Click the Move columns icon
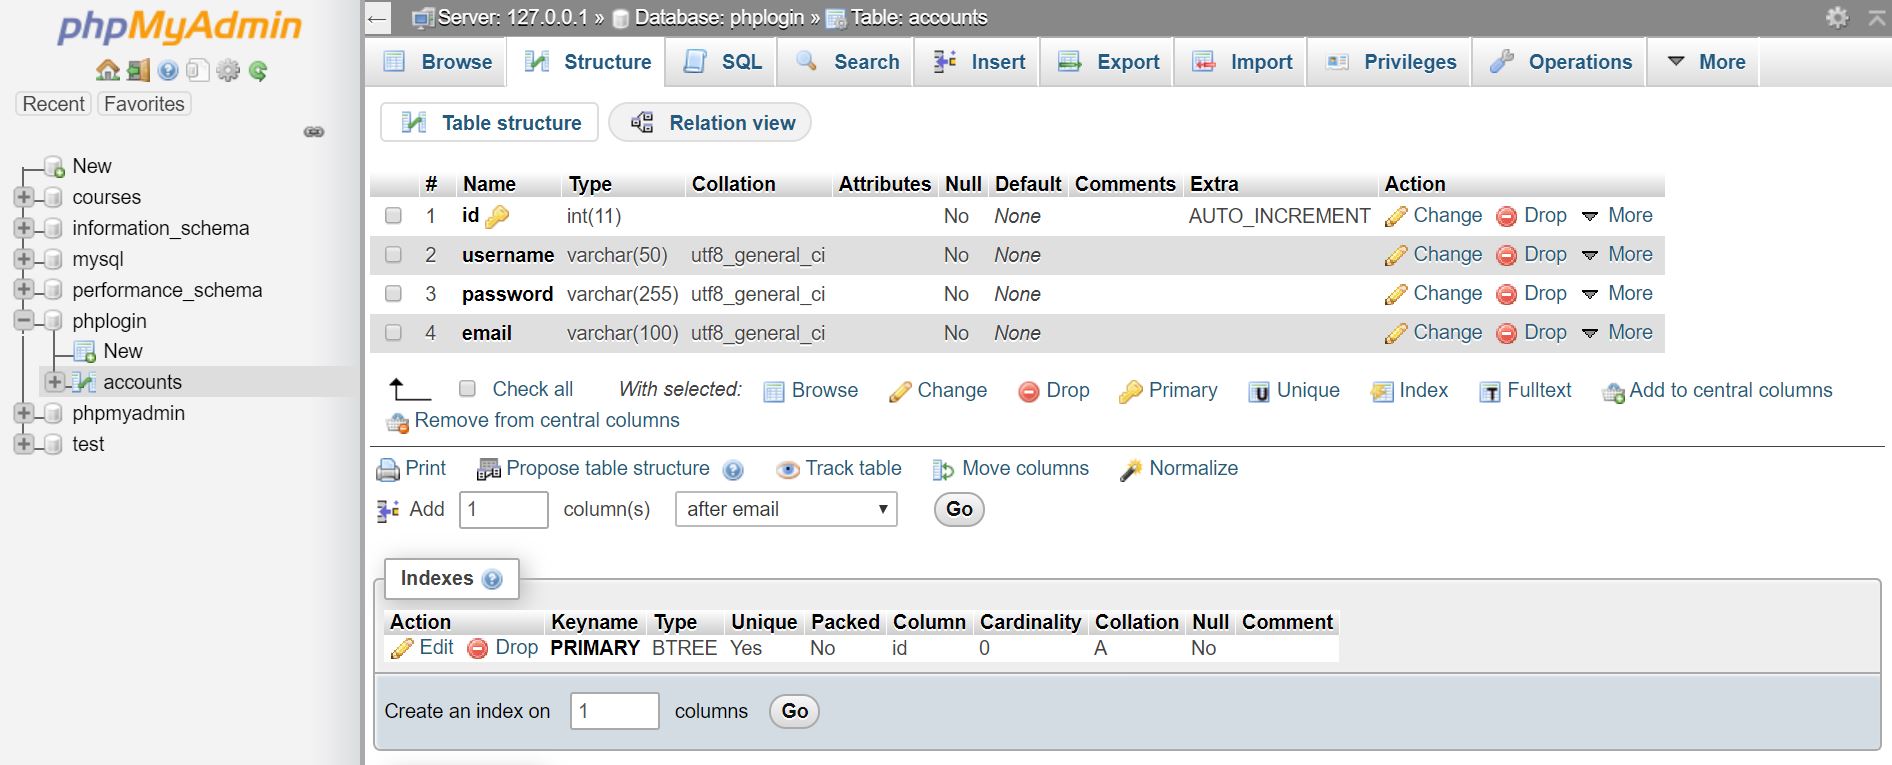This screenshot has height=765, width=1892. [943, 470]
